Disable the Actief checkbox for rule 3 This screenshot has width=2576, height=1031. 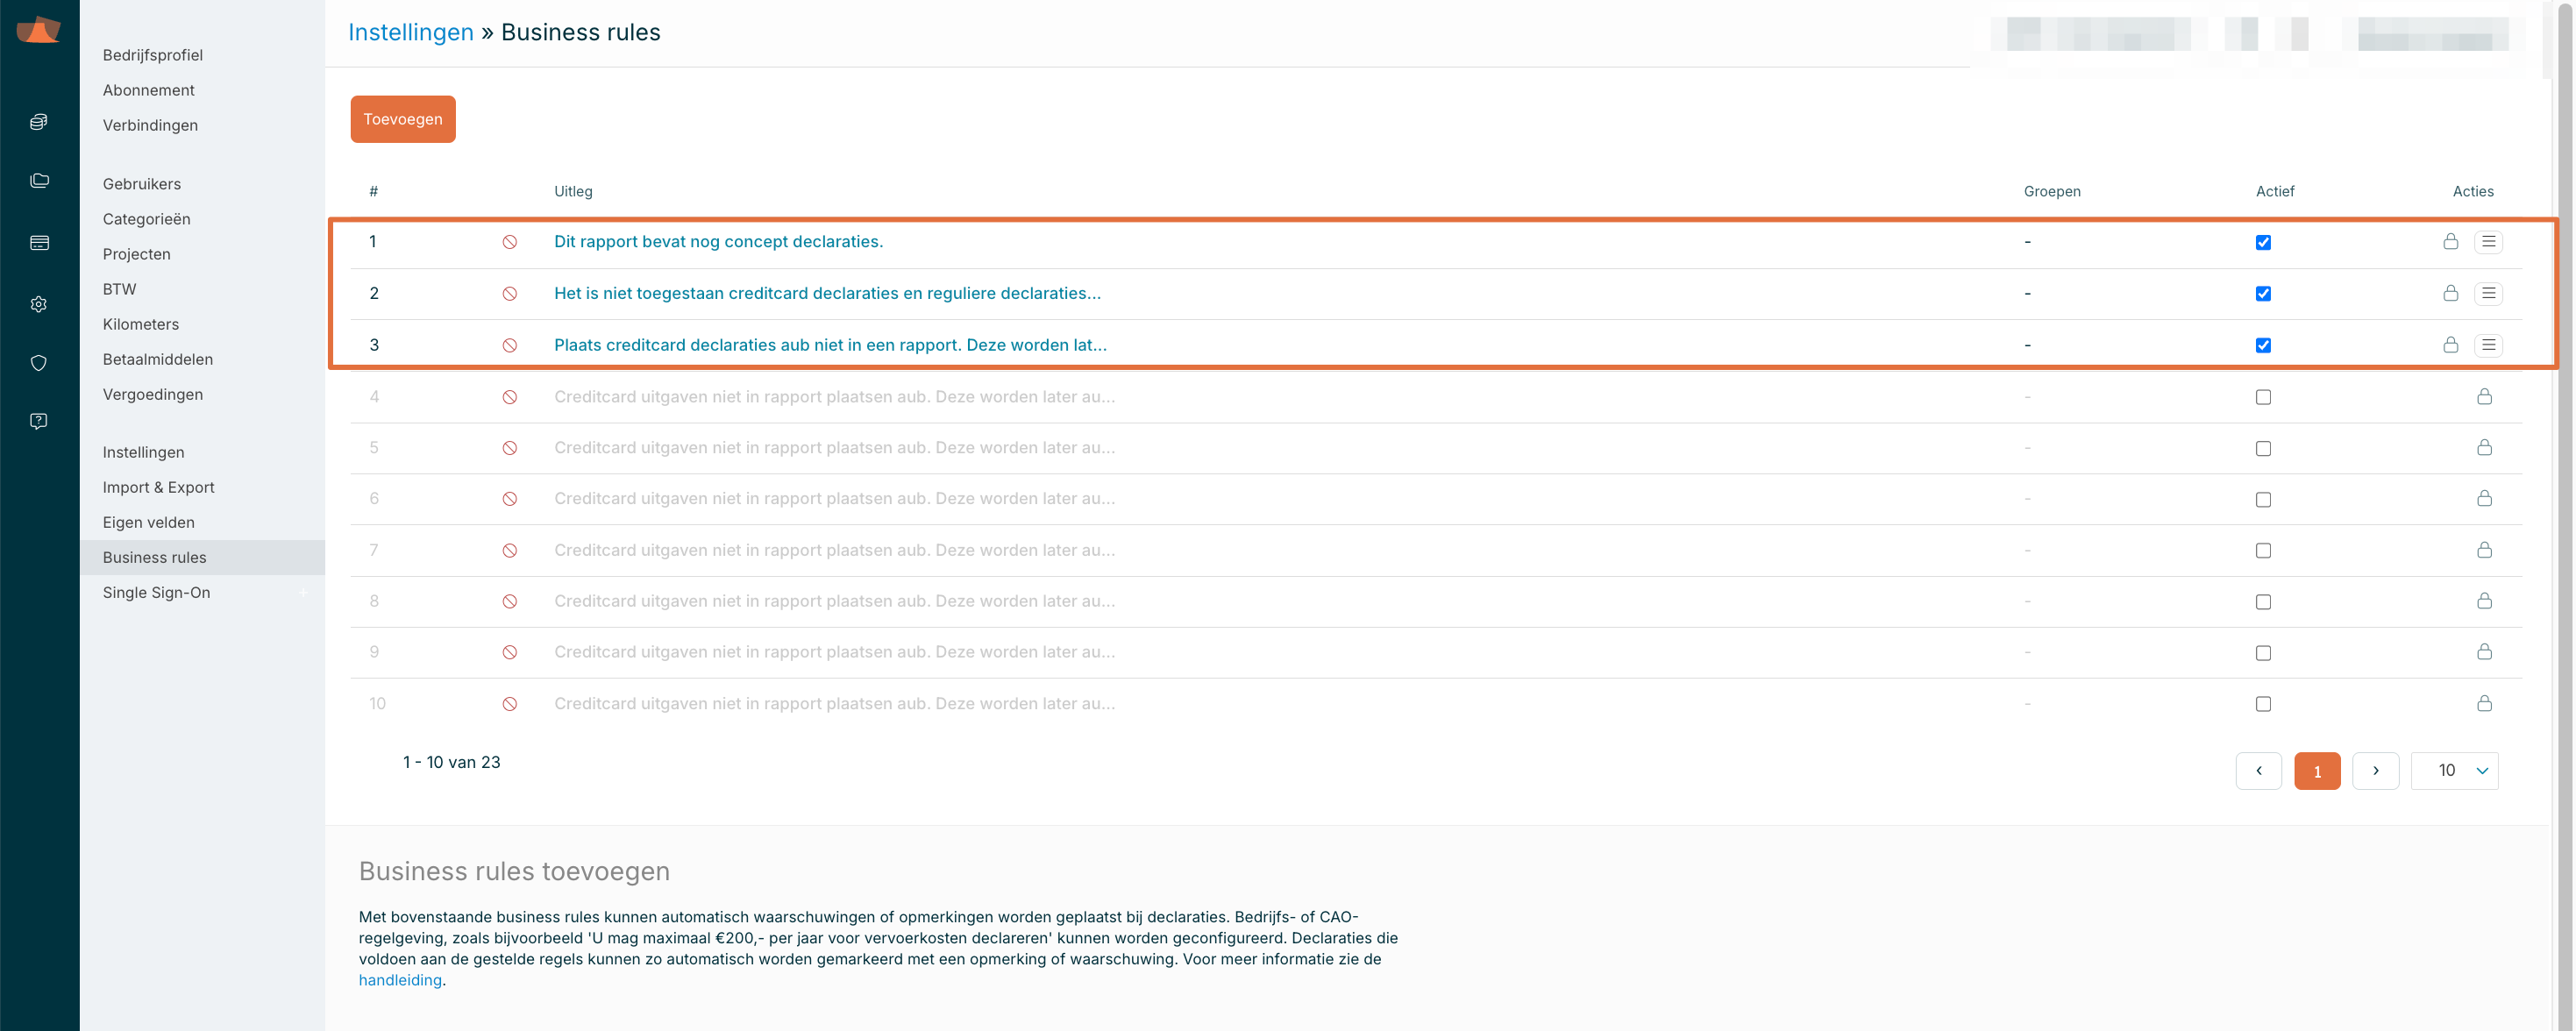[2263, 346]
